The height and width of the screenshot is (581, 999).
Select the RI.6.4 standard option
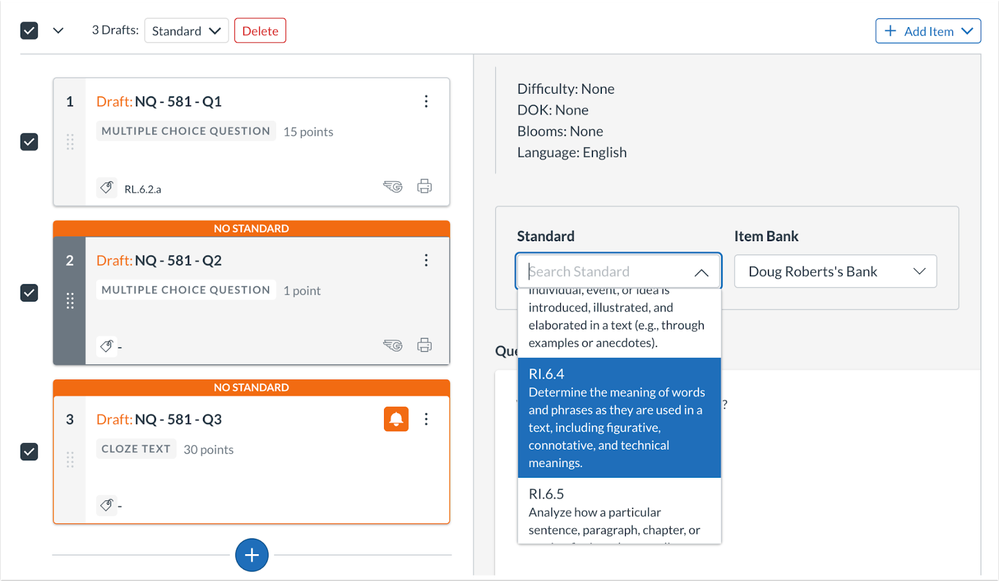click(x=618, y=418)
